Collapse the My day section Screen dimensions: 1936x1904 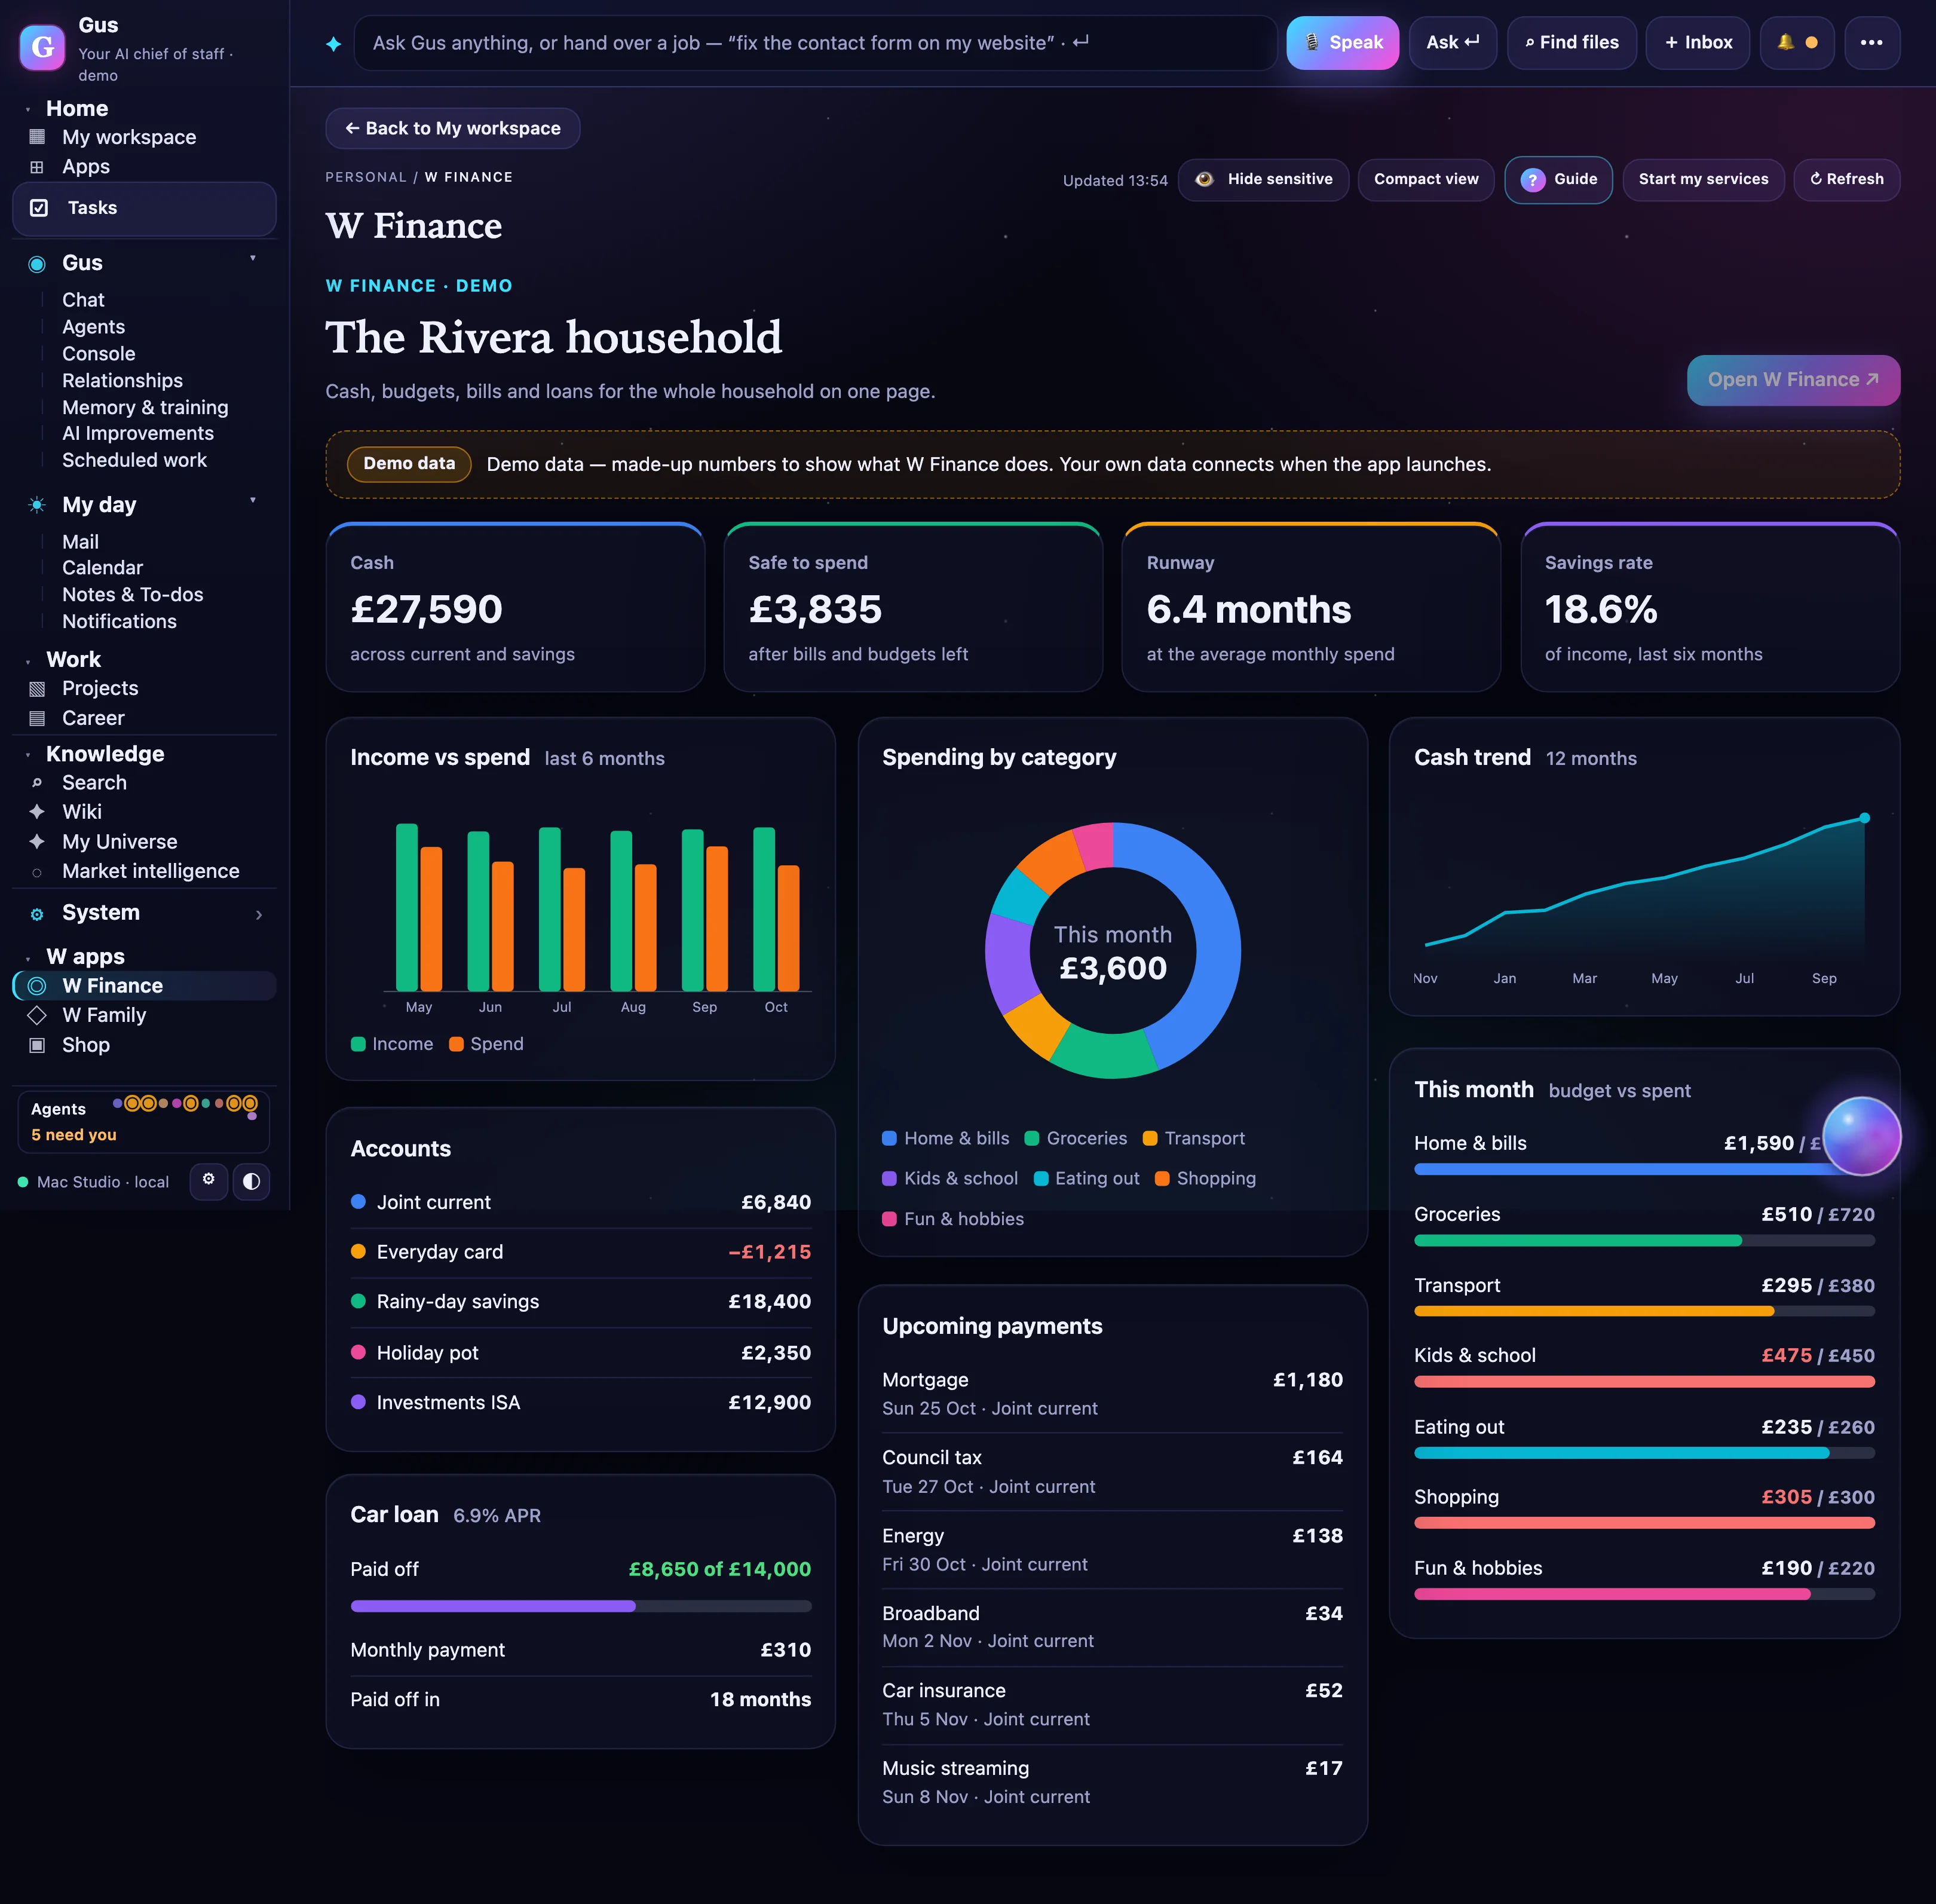253,500
